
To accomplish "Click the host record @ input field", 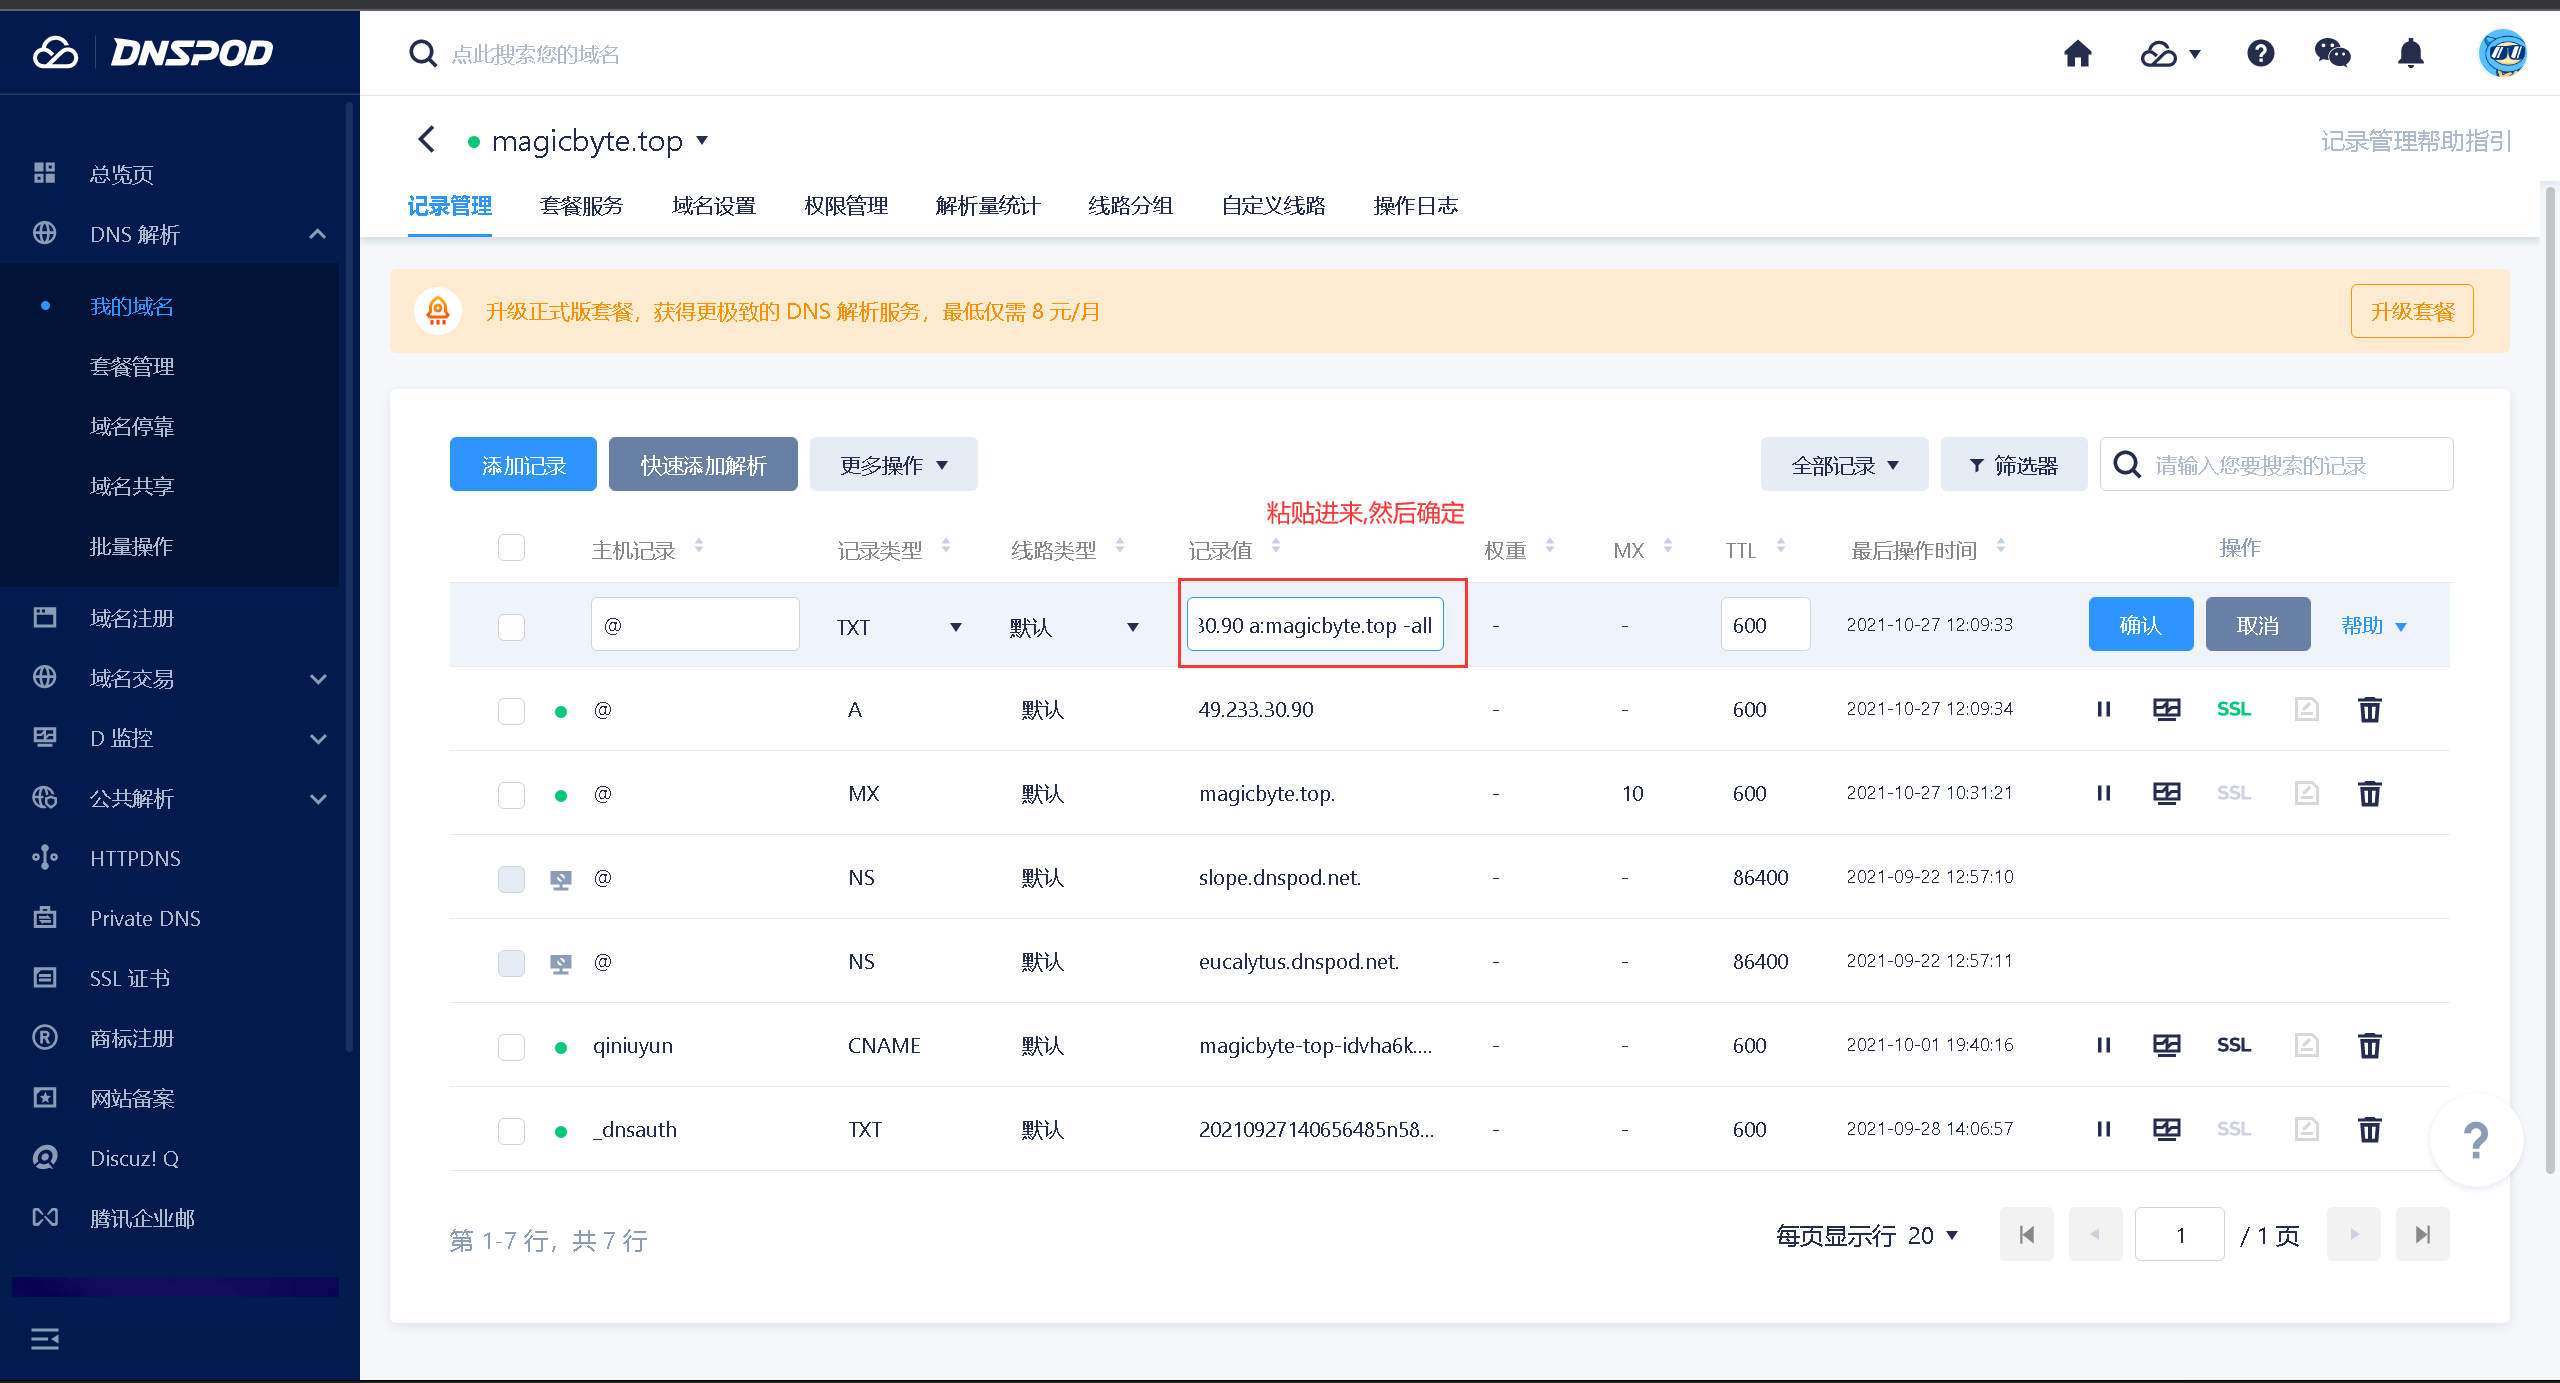I will (695, 624).
